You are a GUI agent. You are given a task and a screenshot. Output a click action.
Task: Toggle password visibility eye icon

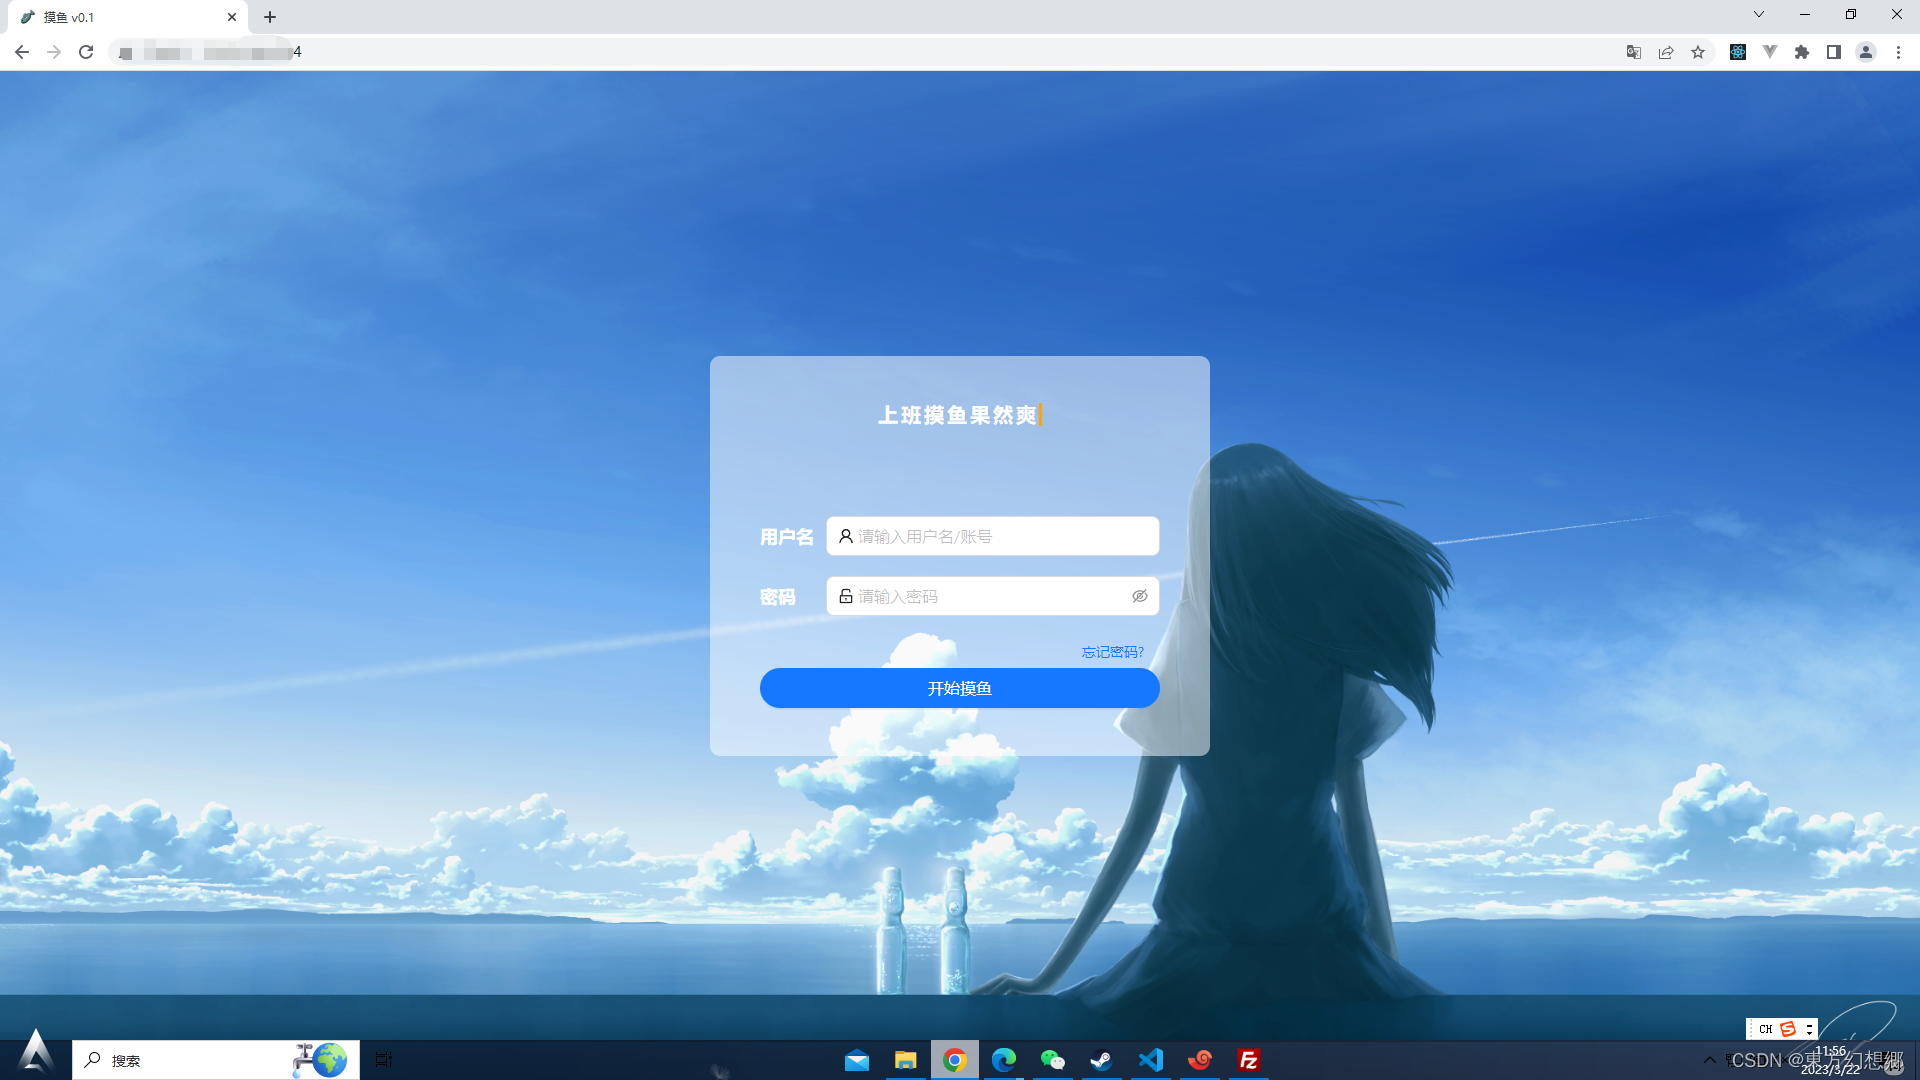pyautogui.click(x=1139, y=596)
